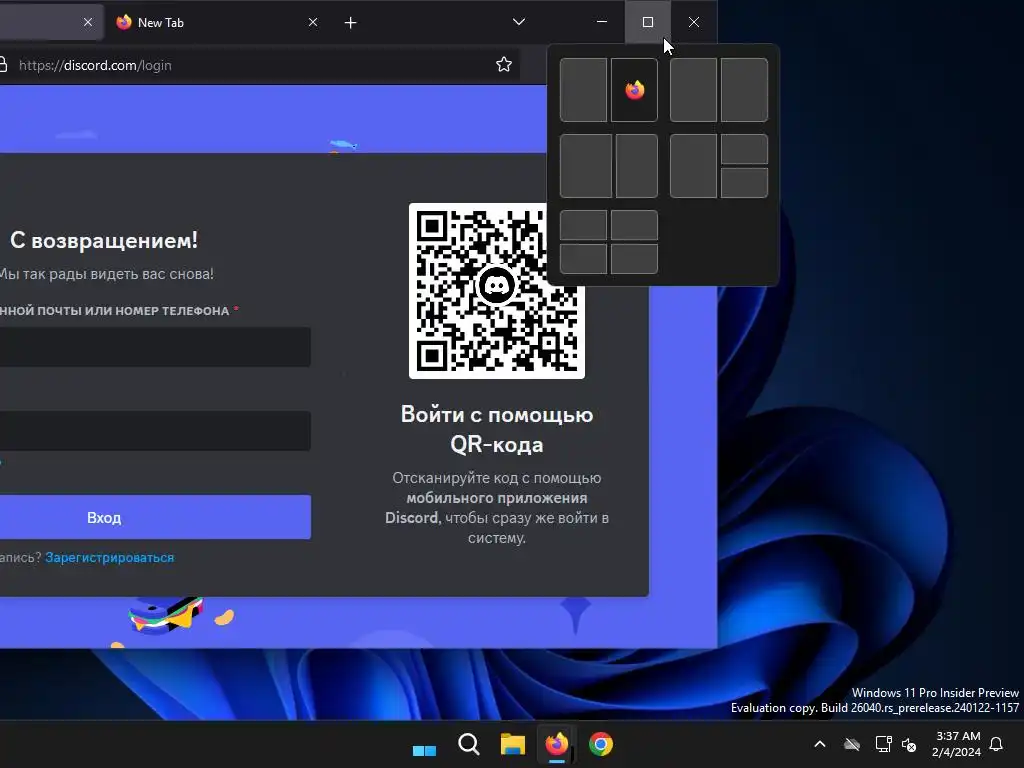Image resolution: width=1024 pixels, height=768 pixels.
Task: Snap to bottom-left quadrant of grid layout
Action: click(583, 259)
